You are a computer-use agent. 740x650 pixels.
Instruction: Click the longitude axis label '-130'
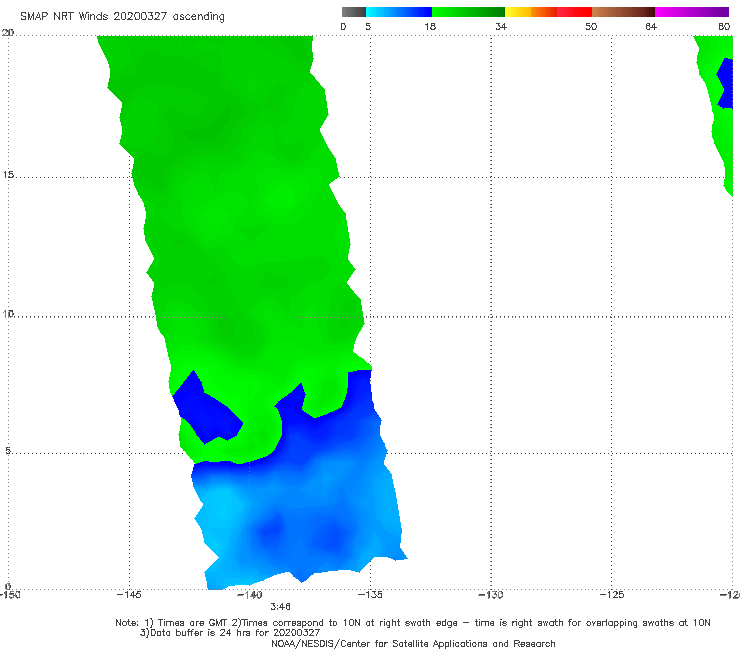[491, 594]
